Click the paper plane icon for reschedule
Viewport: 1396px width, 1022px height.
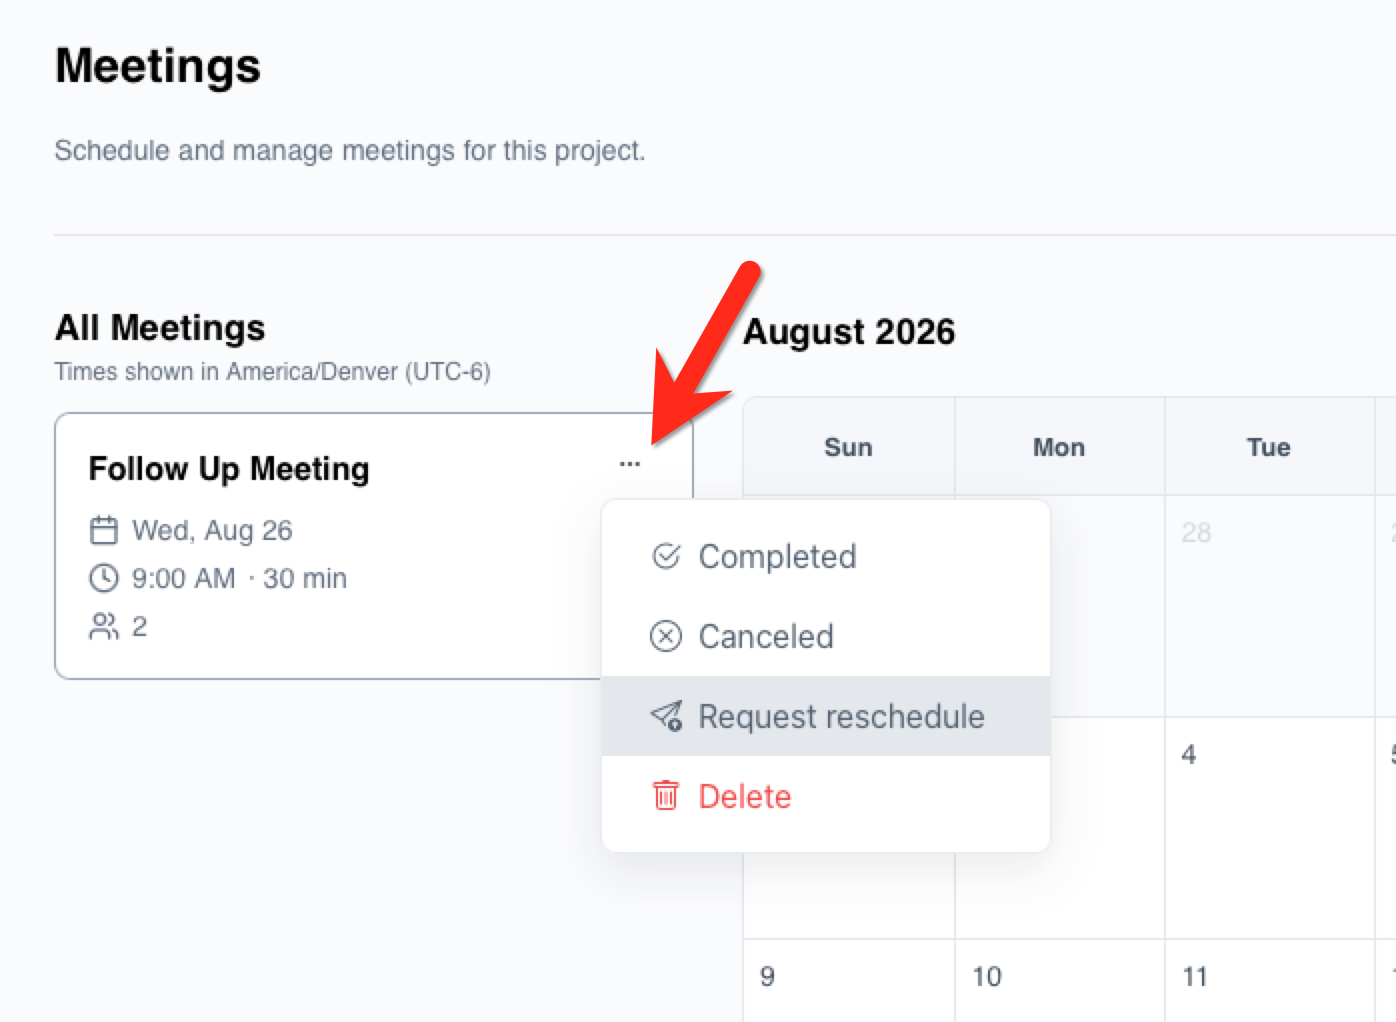tap(666, 716)
